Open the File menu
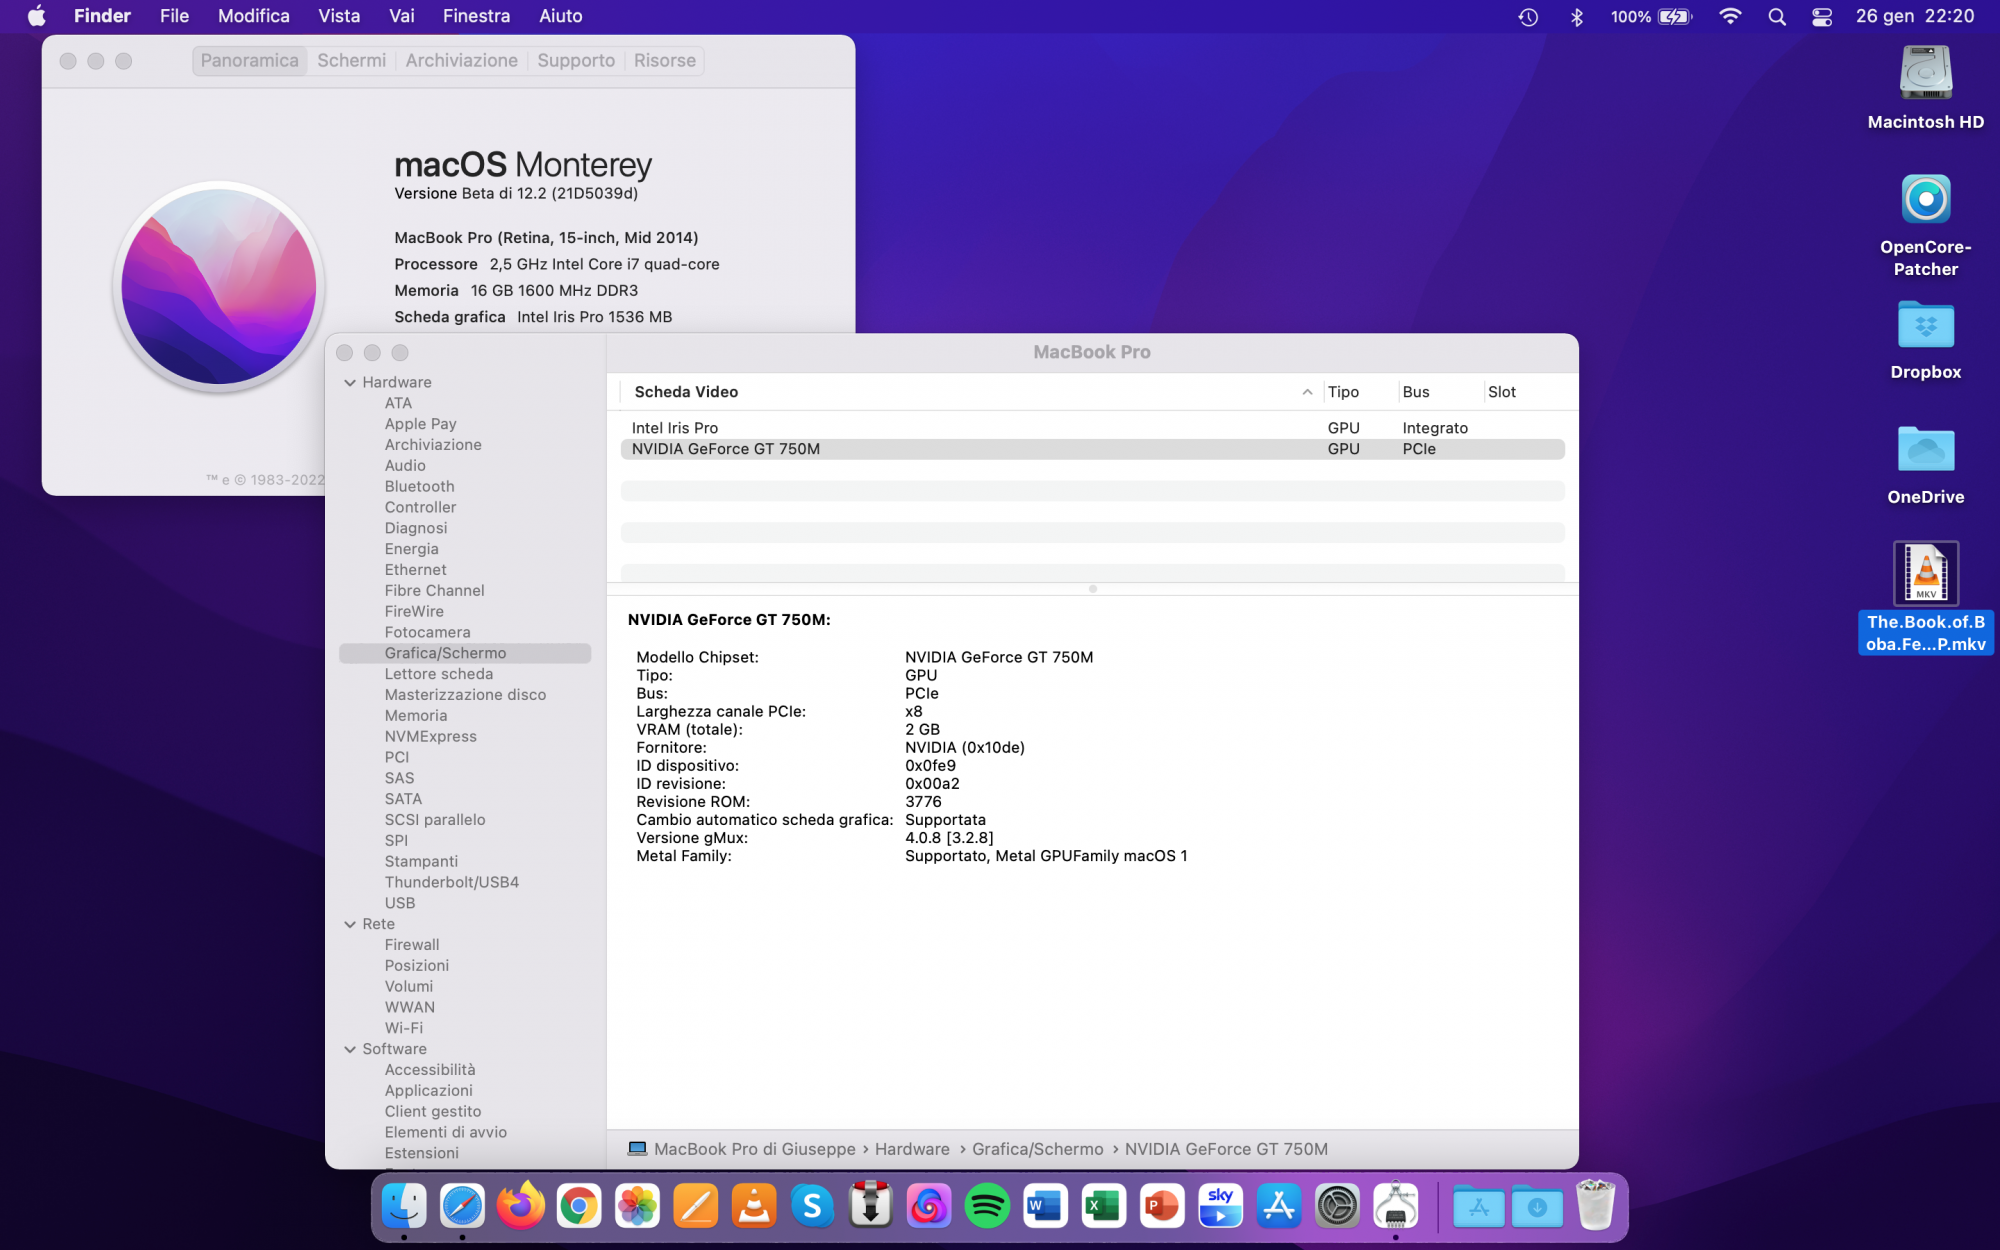 coord(174,16)
